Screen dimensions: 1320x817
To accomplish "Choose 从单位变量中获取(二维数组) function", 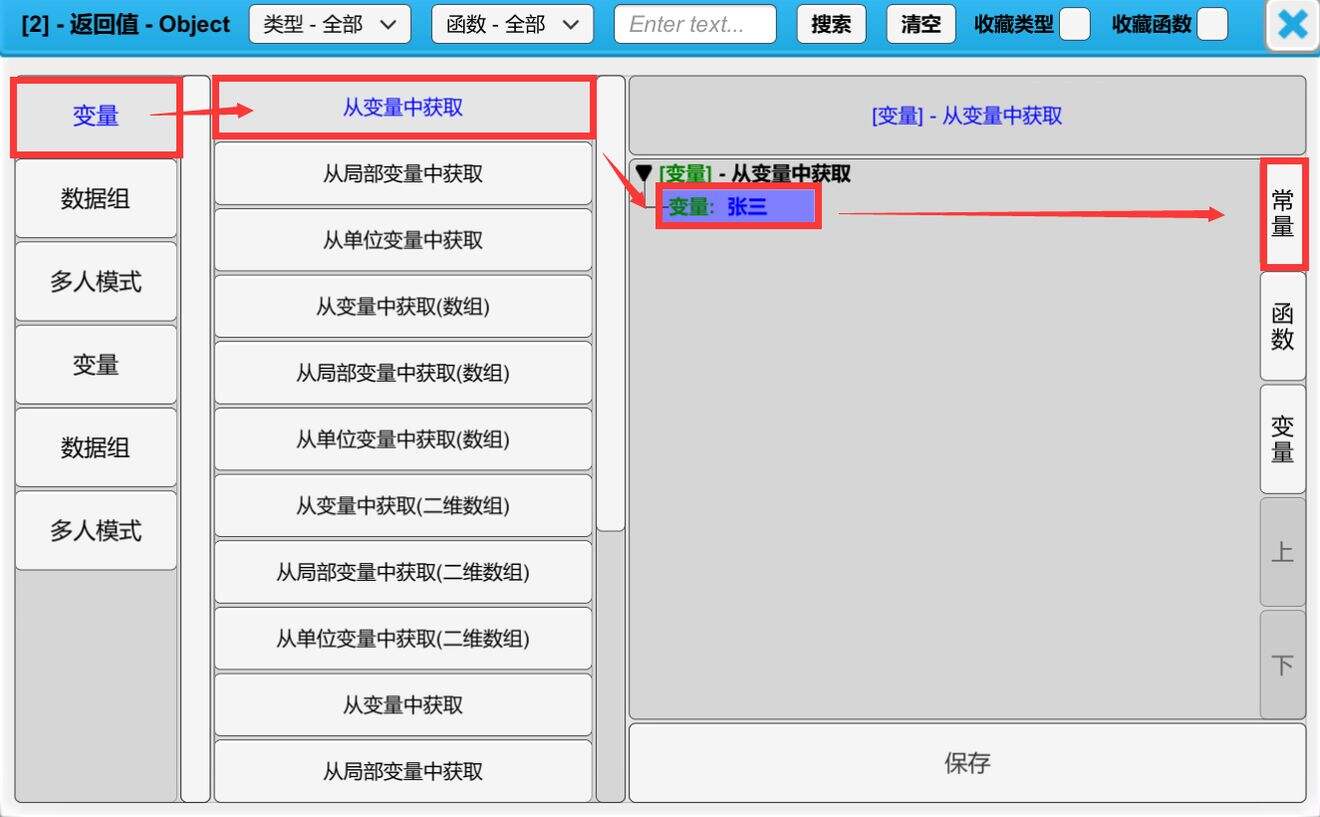I will tap(403, 638).
